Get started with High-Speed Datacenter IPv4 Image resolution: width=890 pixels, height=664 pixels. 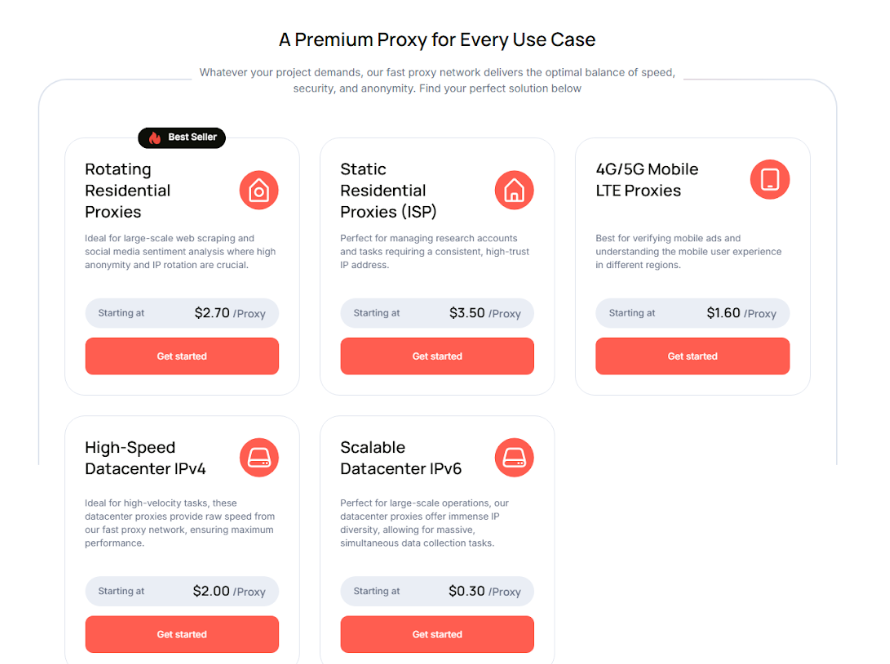pyautogui.click(x=182, y=634)
